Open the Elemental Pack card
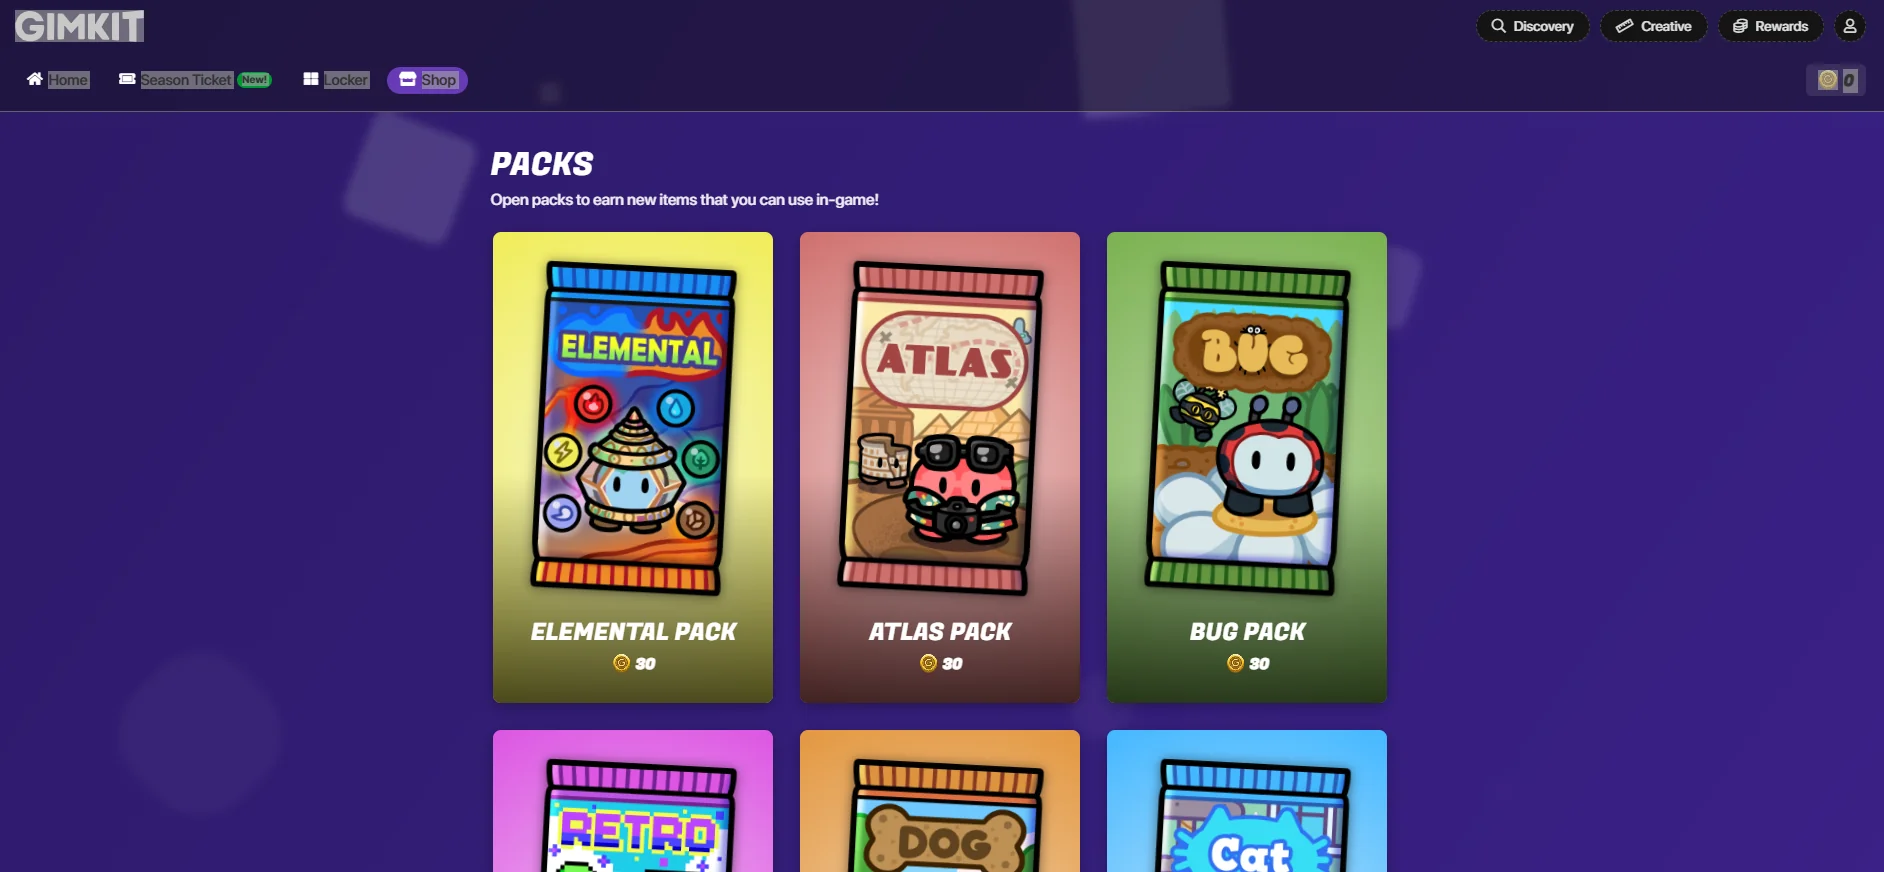The image size is (1884, 872). tap(633, 467)
